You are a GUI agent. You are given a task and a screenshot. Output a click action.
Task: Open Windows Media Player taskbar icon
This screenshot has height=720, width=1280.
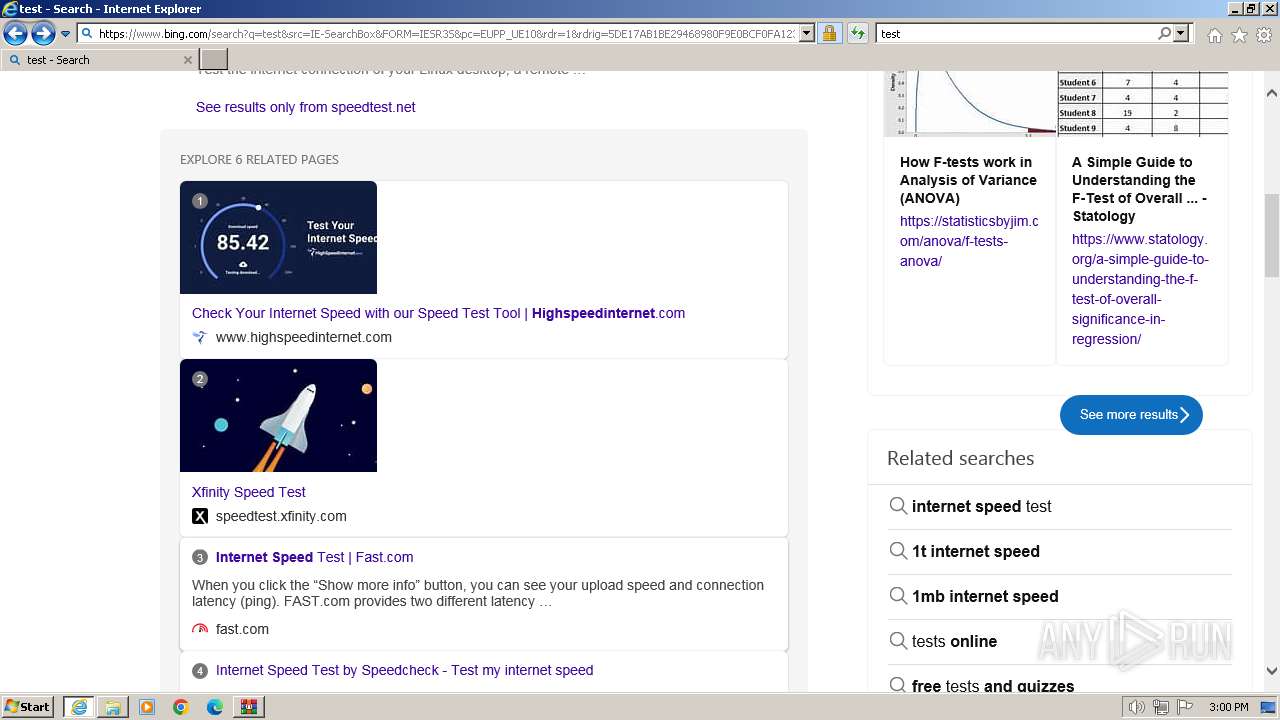pos(147,707)
